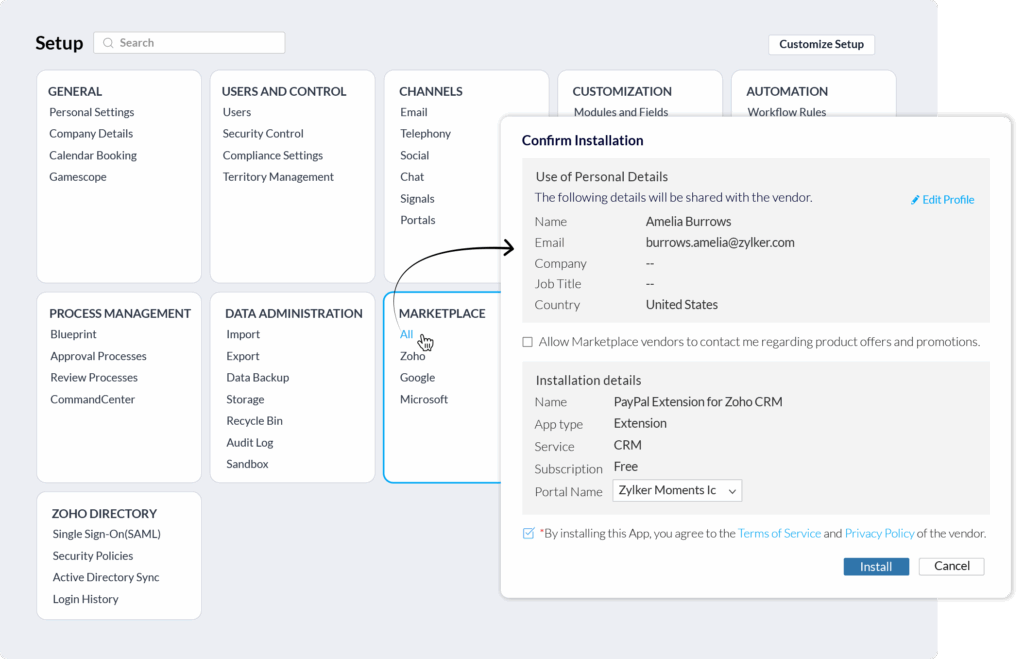Select All under Marketplace
1024x659 pixels.
406,334
